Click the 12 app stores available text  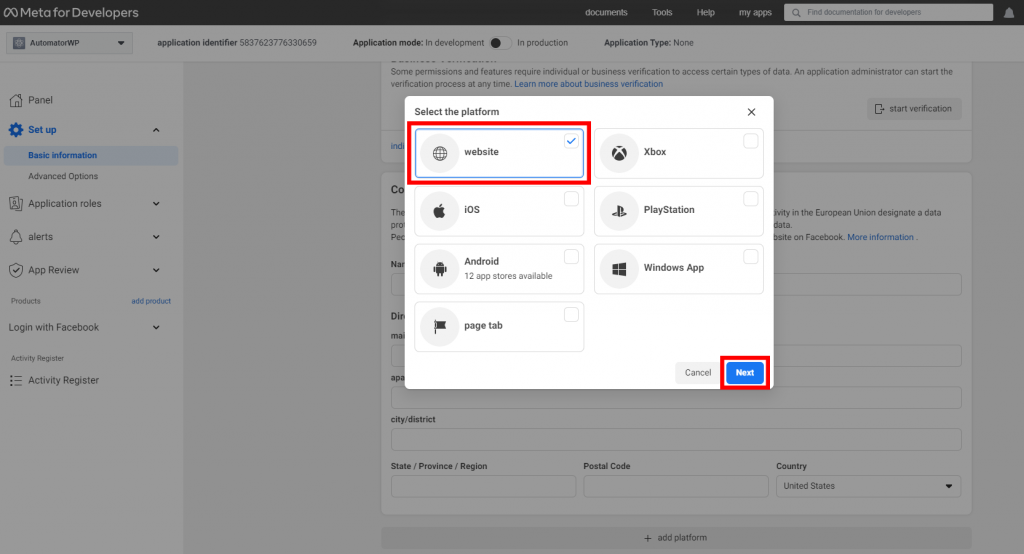click(508, 276)
